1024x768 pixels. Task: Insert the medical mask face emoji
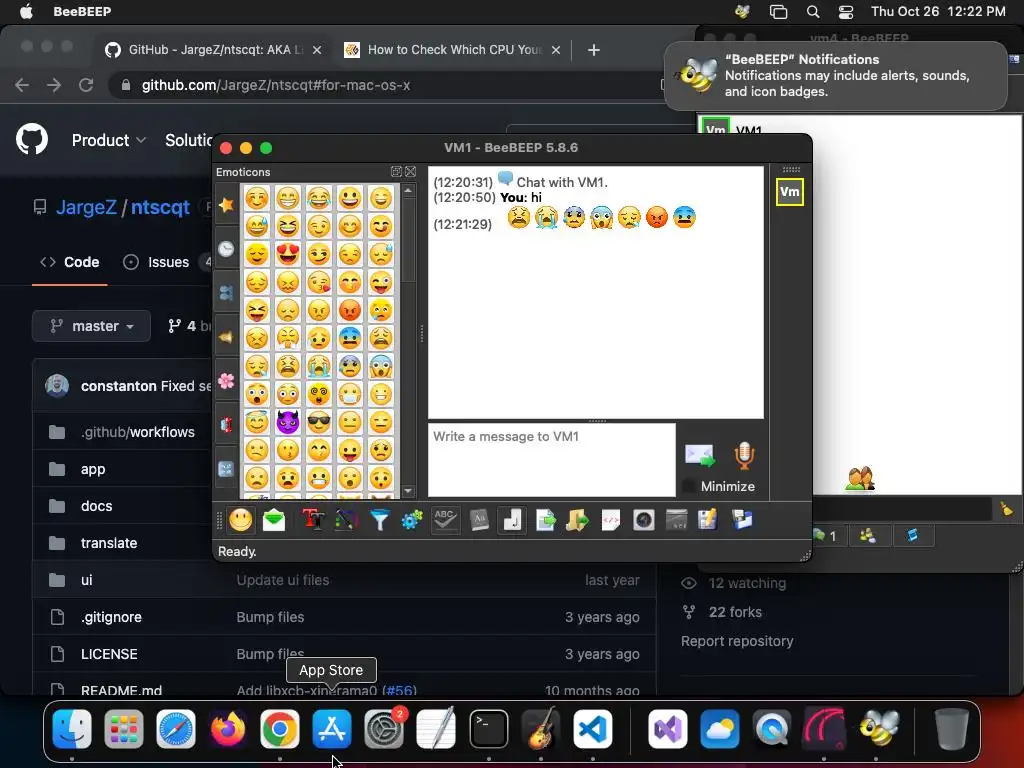(x=350, y=394)
